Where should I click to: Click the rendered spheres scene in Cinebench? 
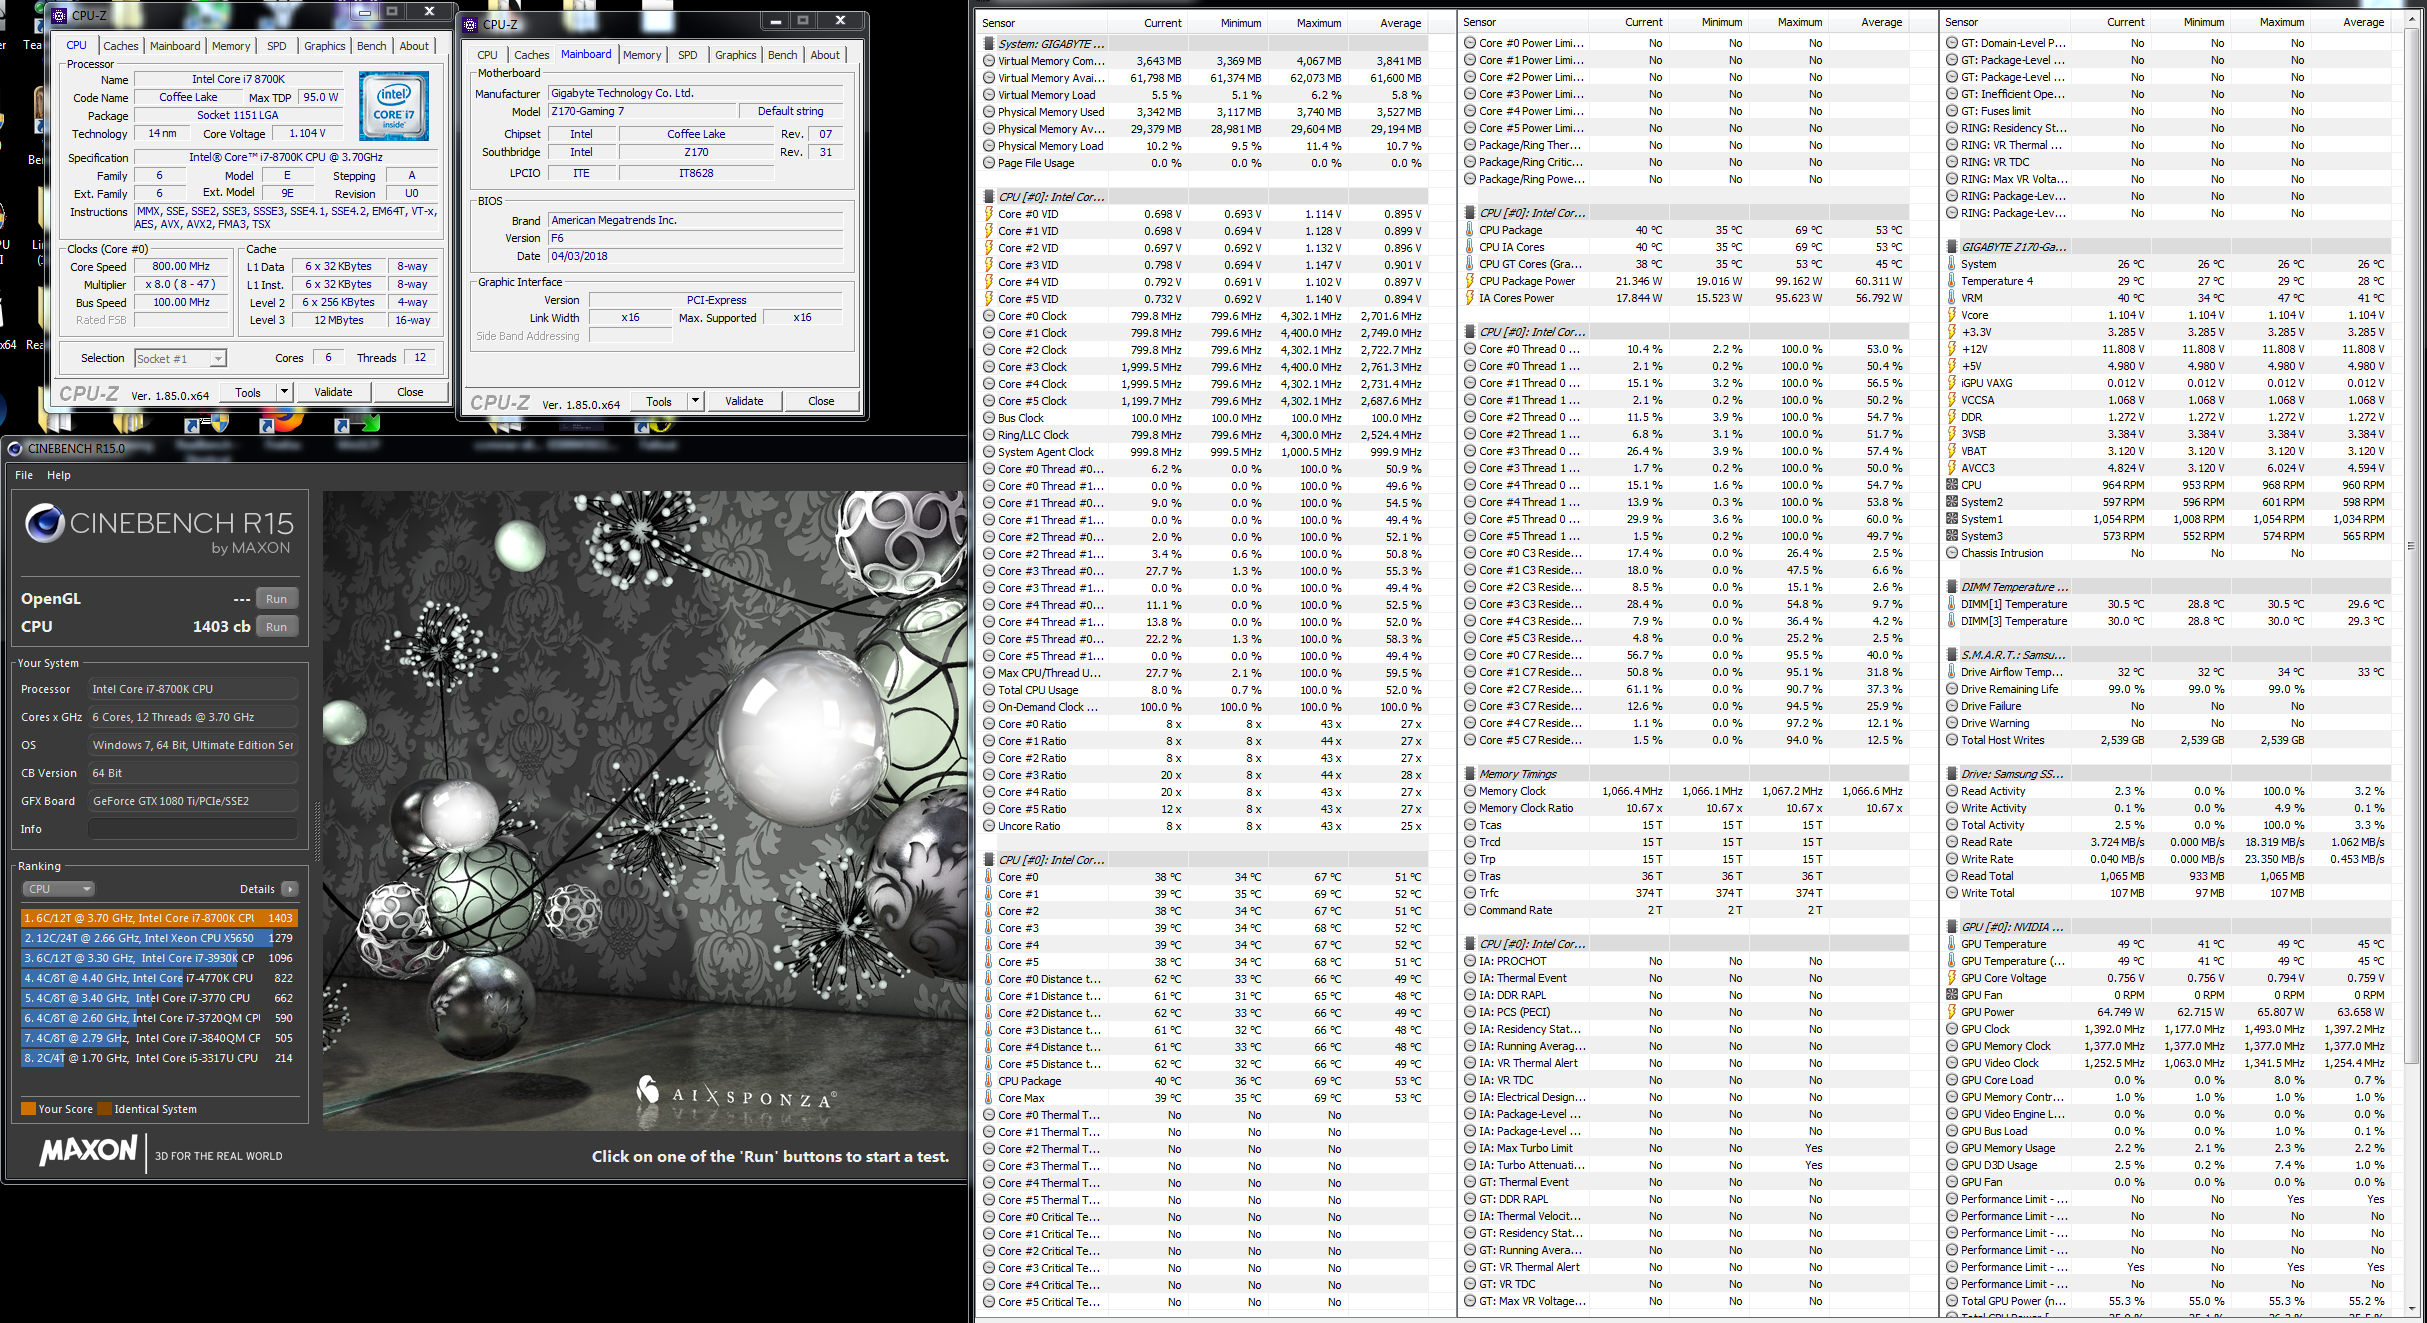click(x=646, y=810)
